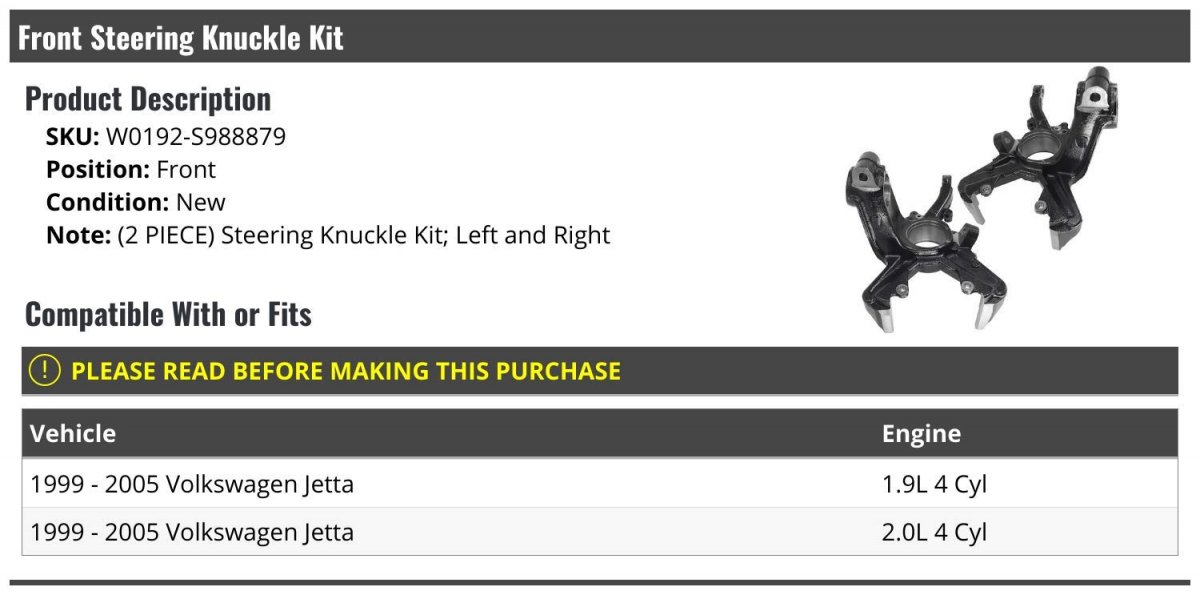
Task: Select the Jetta vehicle cell in the 2.0L row
Action: pyautogui.click(x=192, y=532)
